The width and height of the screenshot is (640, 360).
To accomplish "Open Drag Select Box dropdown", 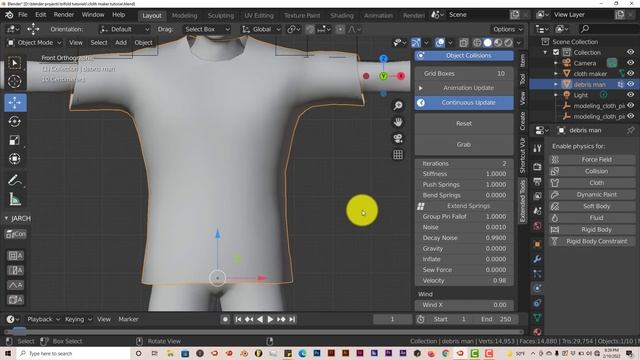I will [206, 29].
